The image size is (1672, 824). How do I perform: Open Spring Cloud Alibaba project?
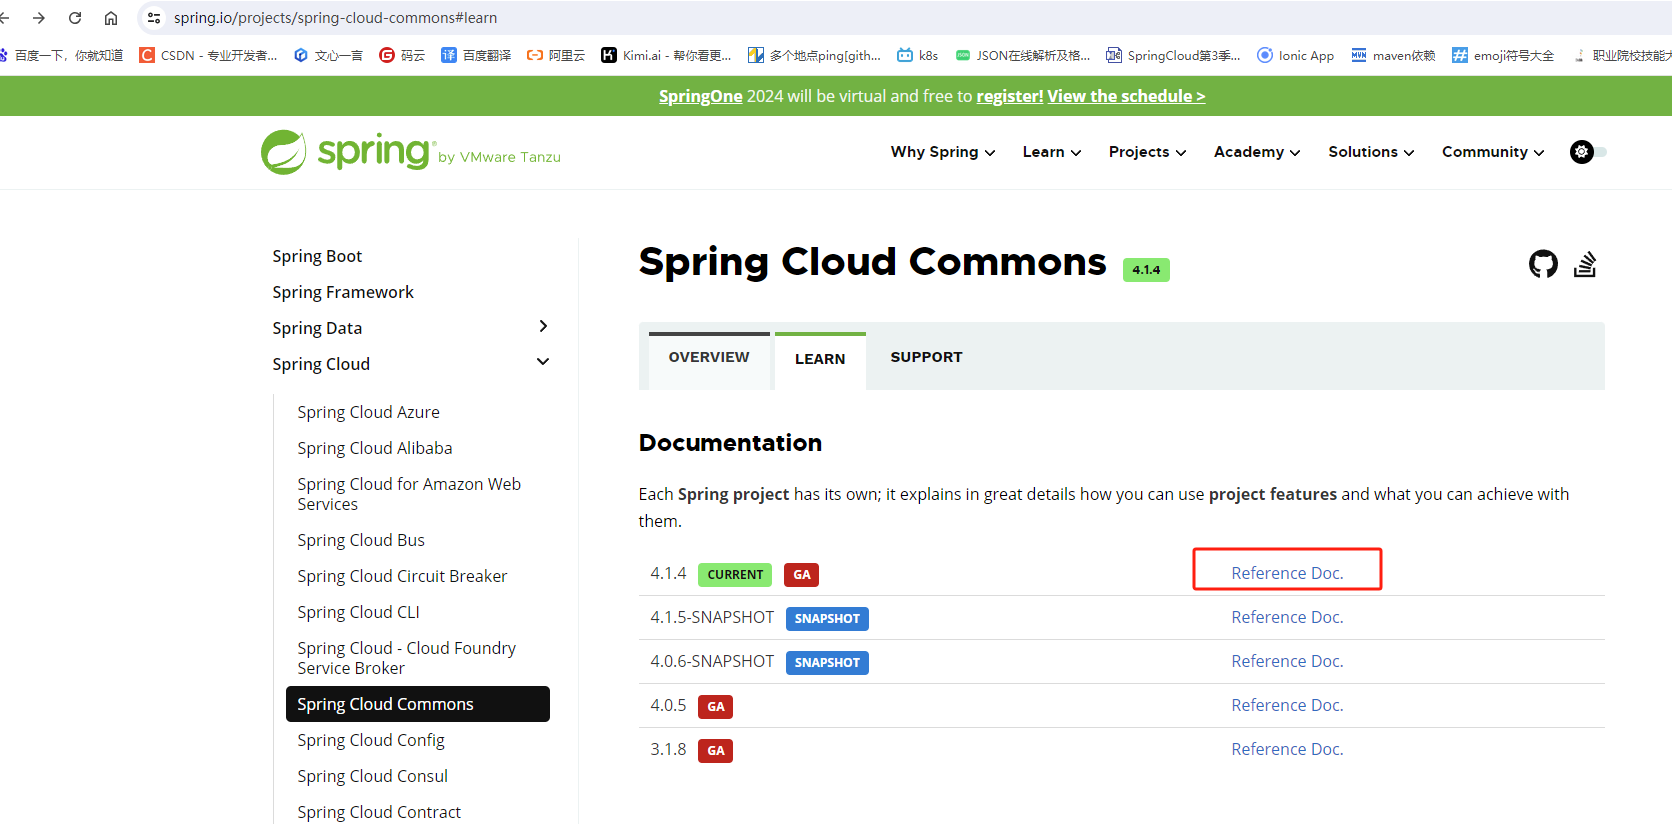coord(375,448)
